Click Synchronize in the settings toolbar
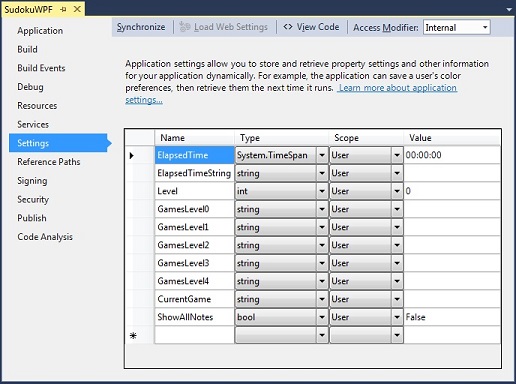Image resolution: width=516 pixels, height=384 pixels. coord(141,27)
